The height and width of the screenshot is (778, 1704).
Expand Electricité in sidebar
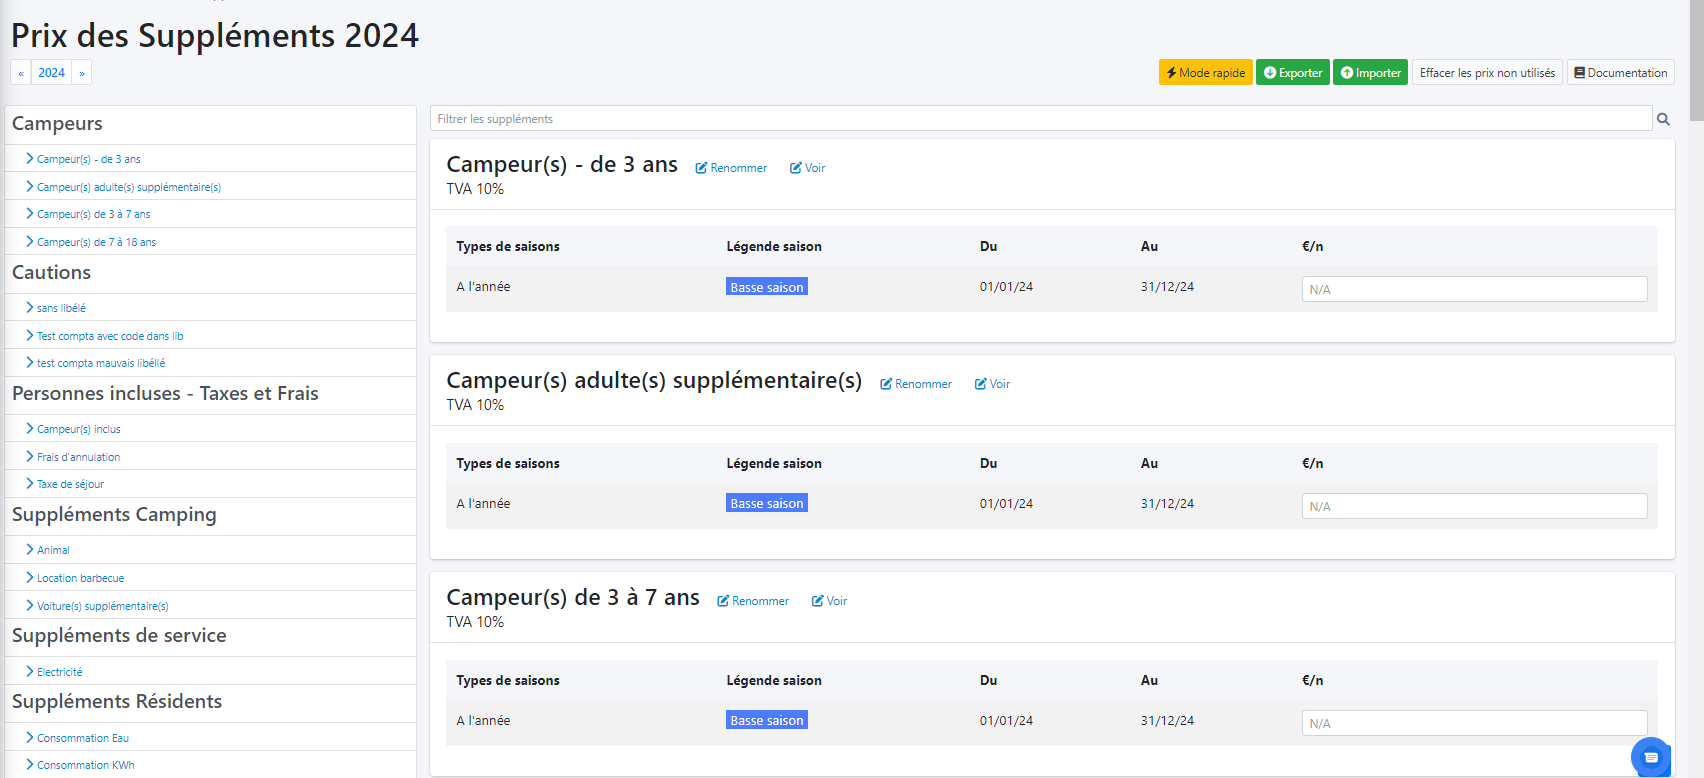point(59,672)
